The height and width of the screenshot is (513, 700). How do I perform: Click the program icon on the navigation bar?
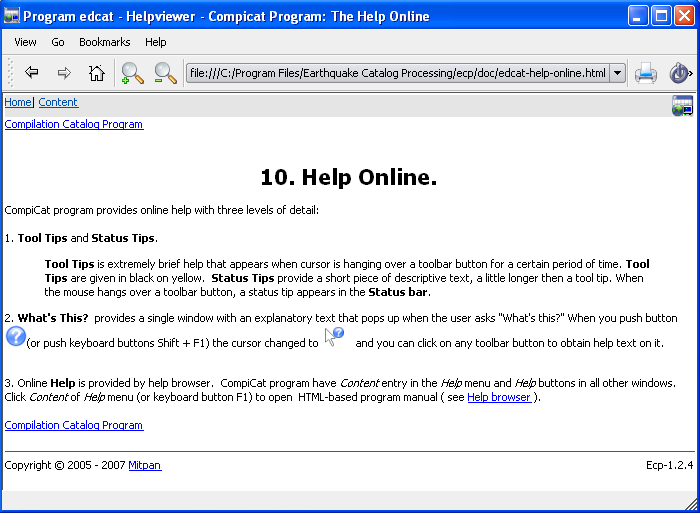682,106
